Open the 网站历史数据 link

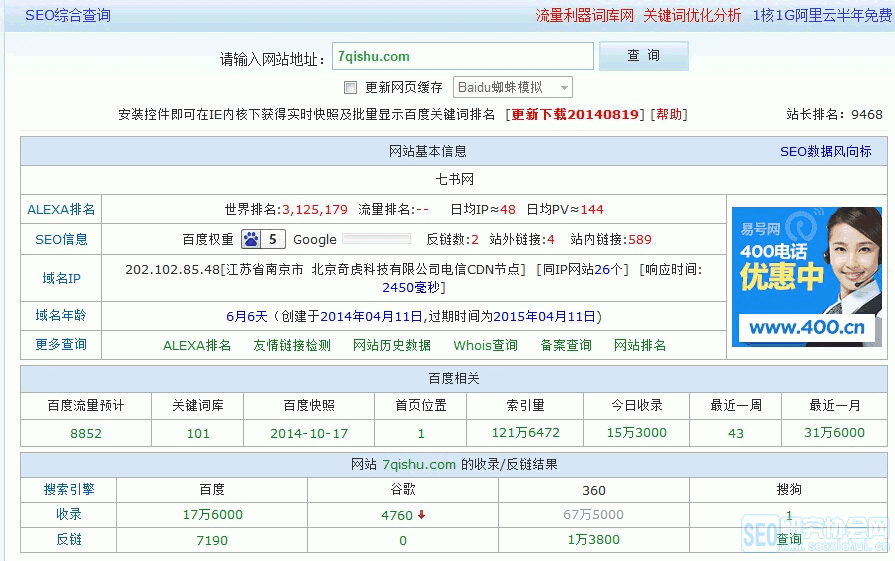tap(392, 345)
